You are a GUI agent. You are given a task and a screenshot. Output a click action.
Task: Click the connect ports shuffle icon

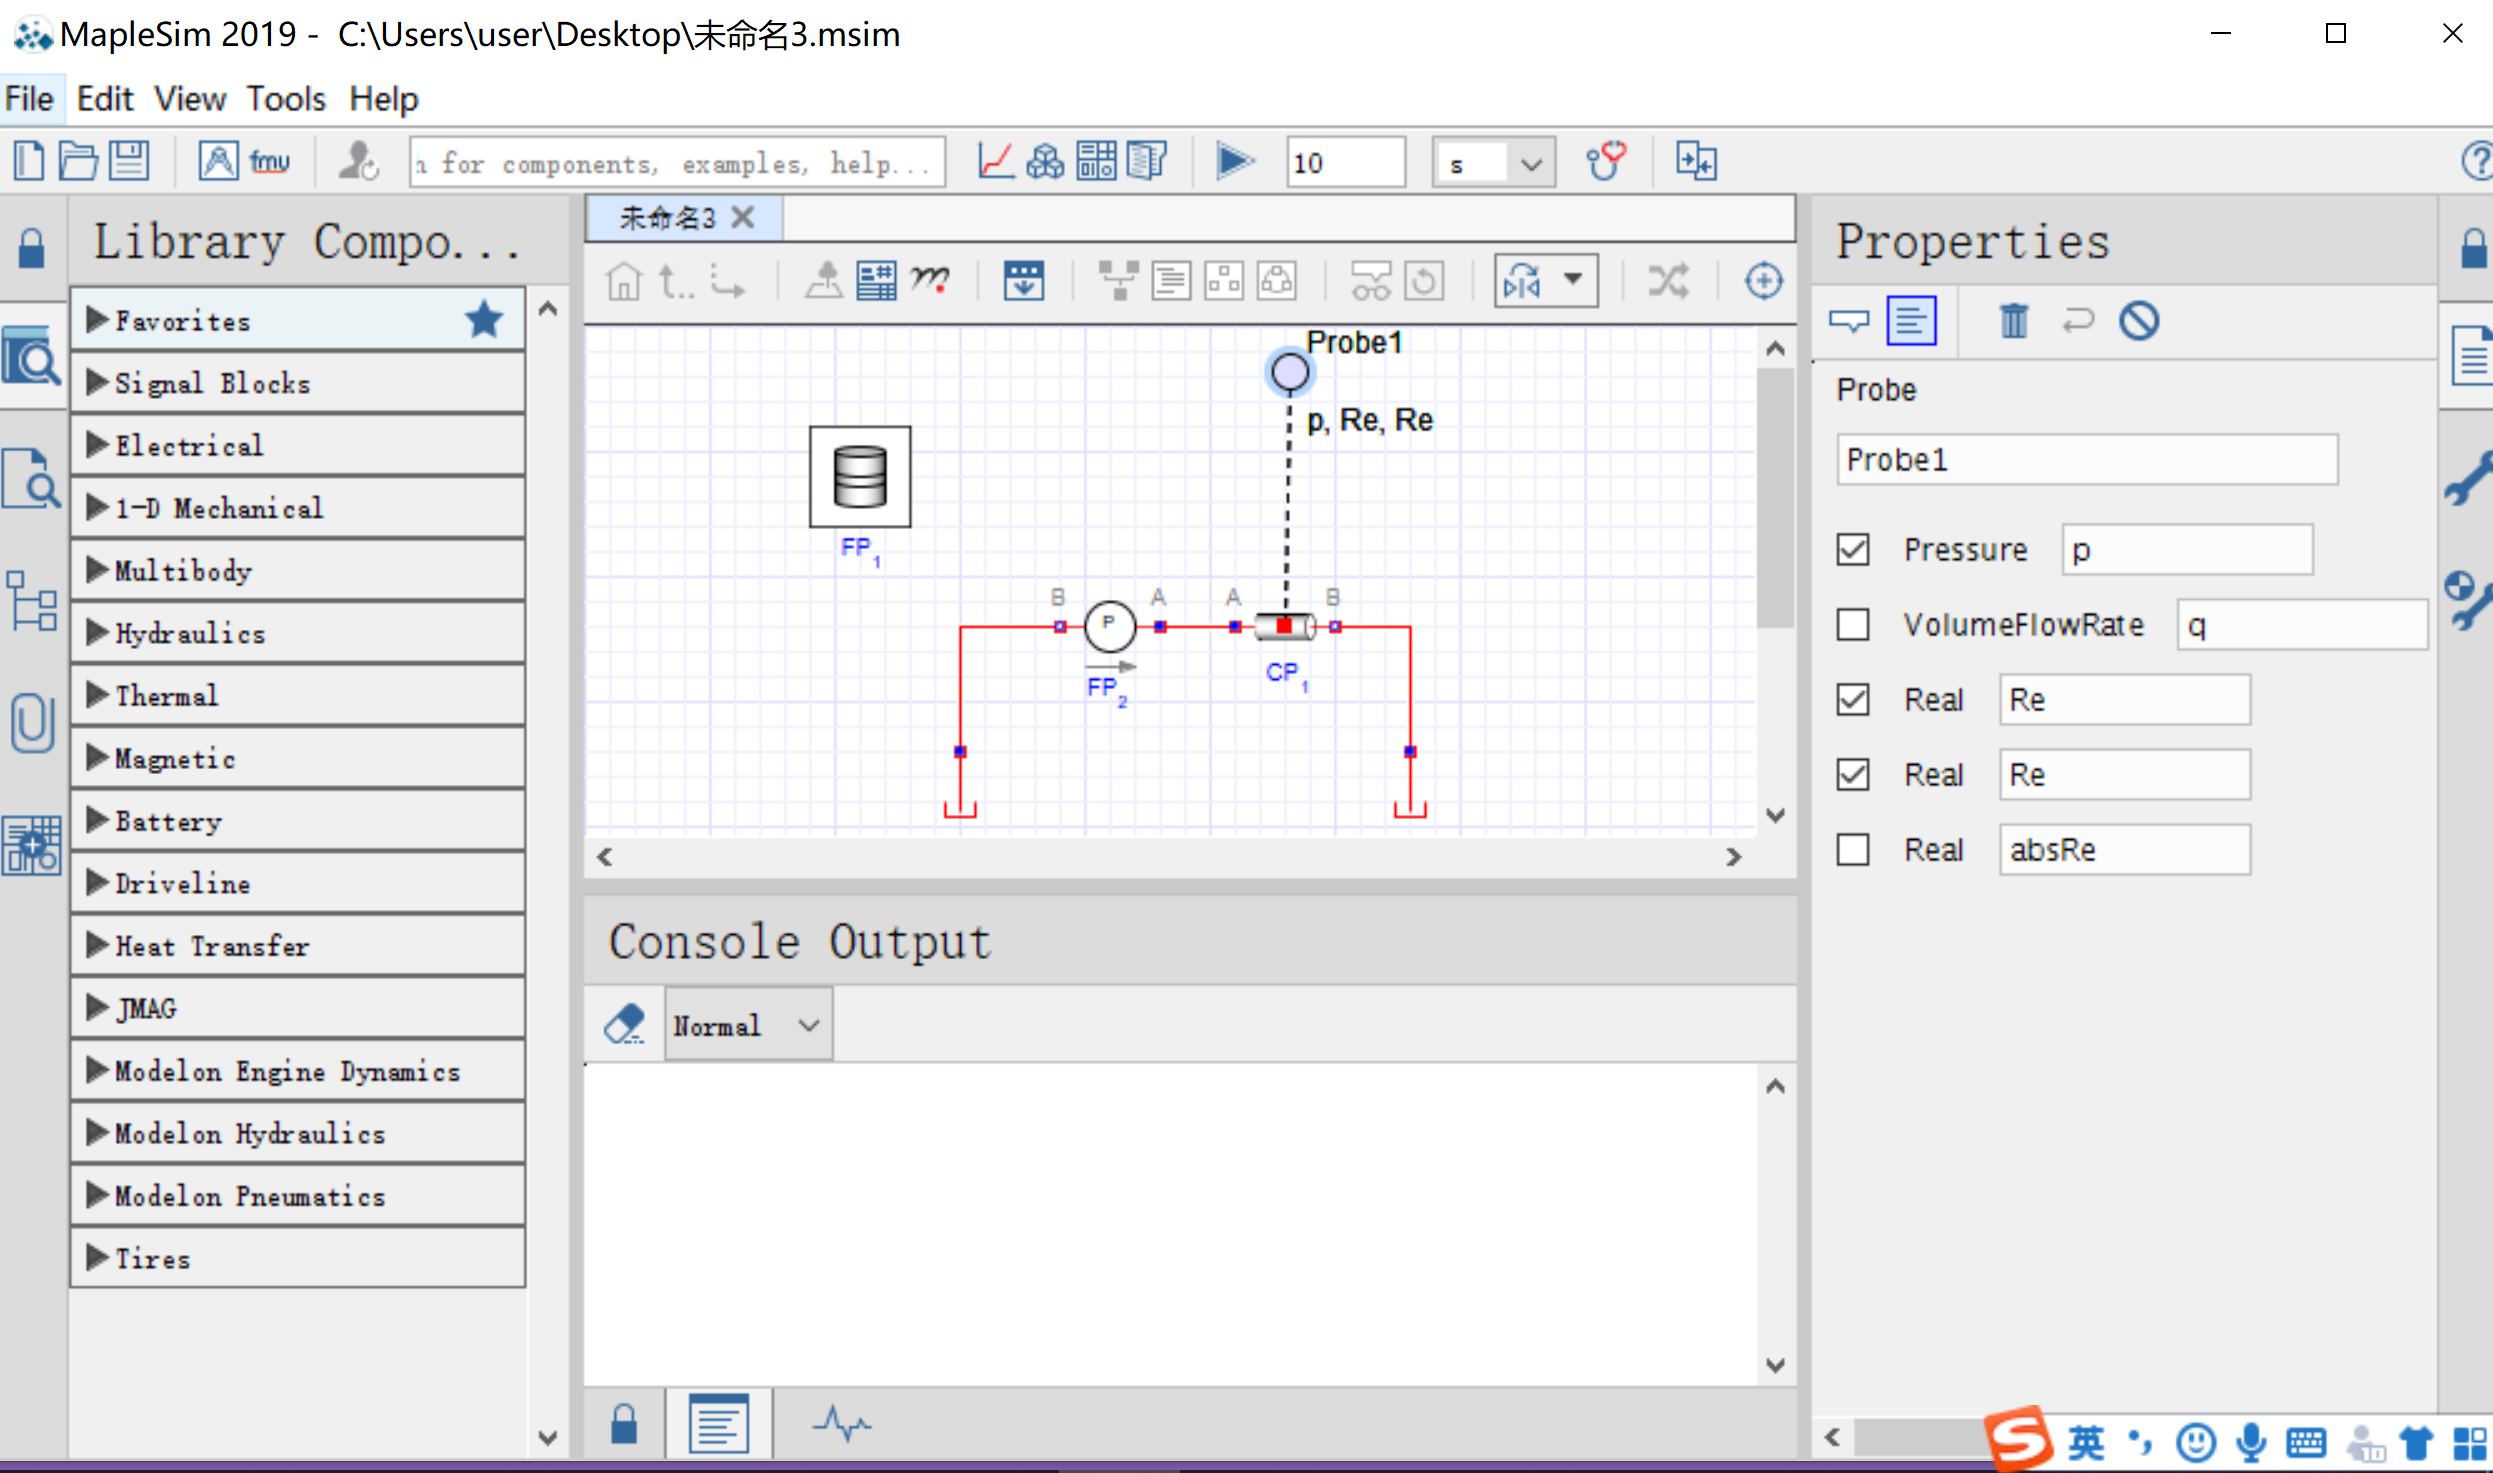(x=1668, y=281)
